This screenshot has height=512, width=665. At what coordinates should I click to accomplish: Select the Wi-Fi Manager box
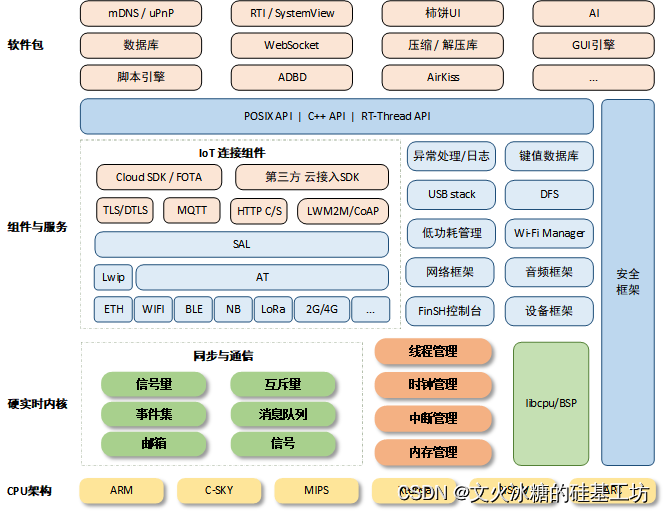(x=549, y=233)
